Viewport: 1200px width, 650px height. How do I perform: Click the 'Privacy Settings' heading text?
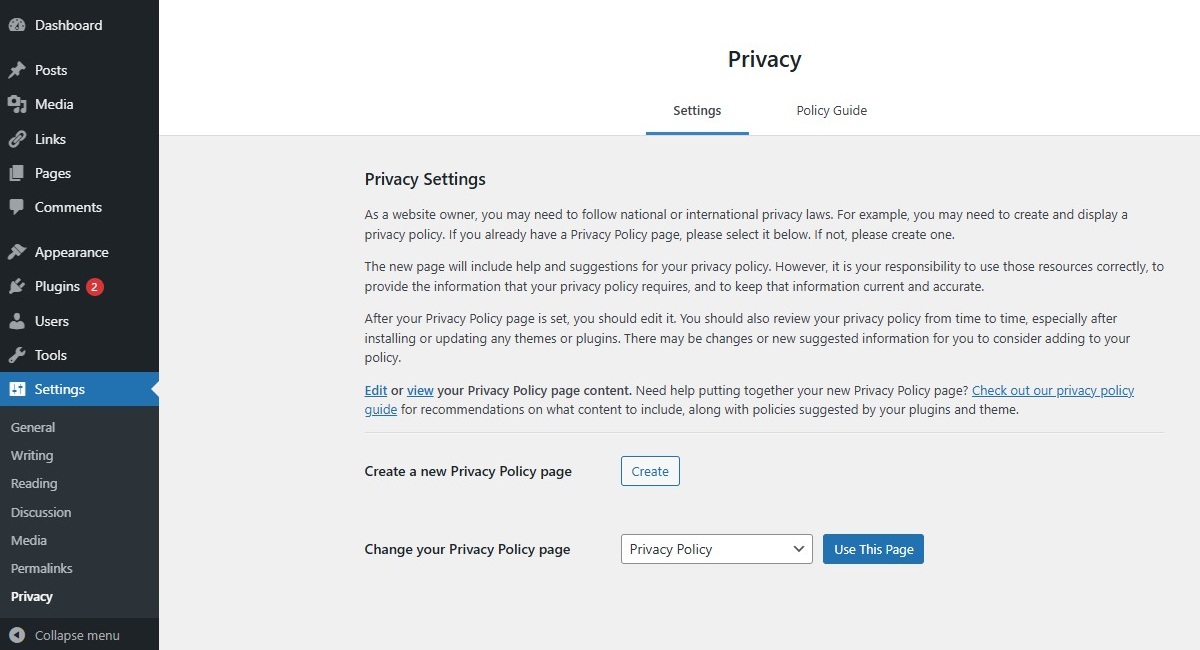pos(425,180)
